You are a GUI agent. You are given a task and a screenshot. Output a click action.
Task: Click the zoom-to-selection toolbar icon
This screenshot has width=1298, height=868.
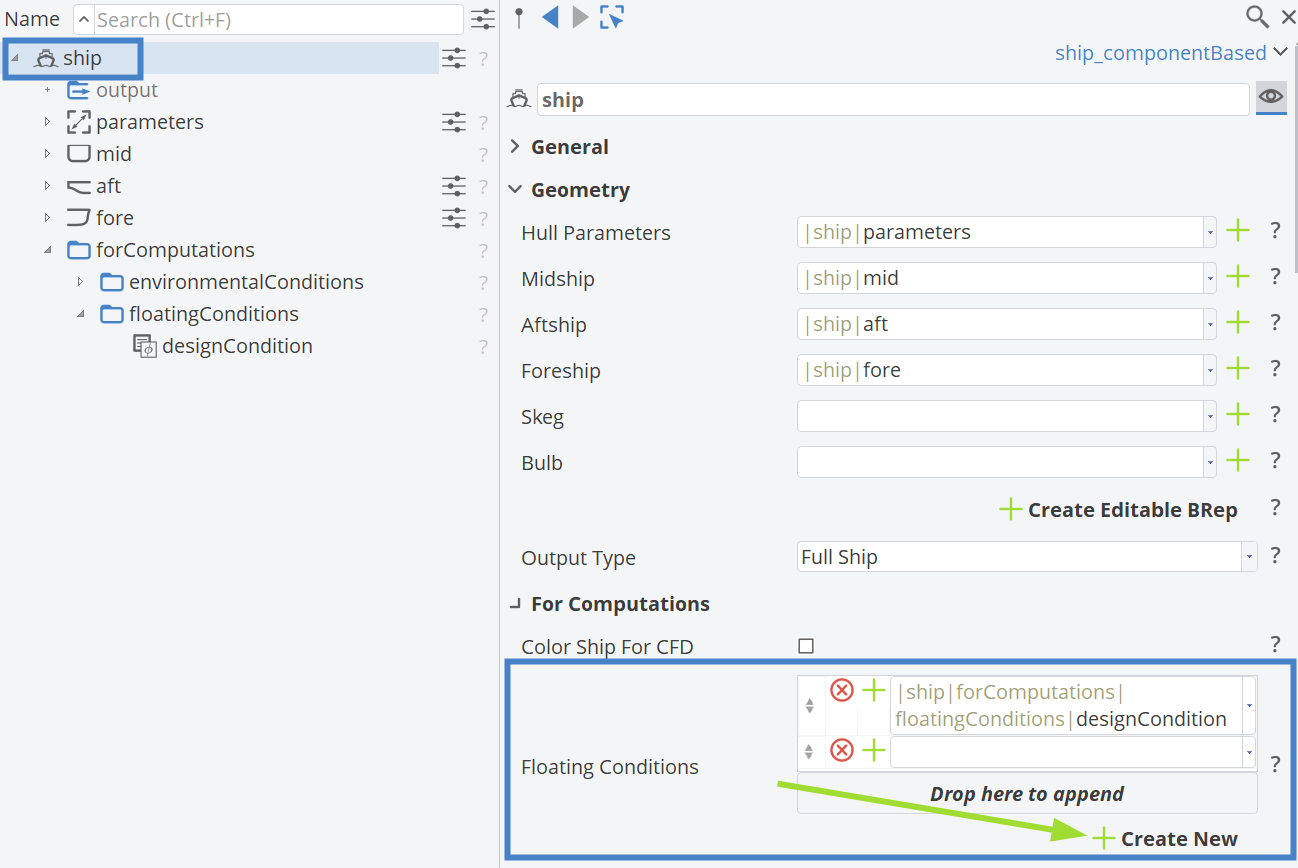611,17
